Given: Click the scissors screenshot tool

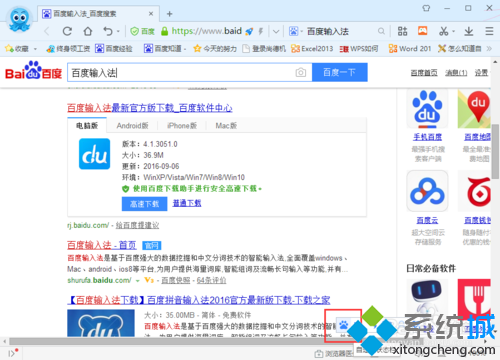Looking at the screenshot, I should [443, 31].
